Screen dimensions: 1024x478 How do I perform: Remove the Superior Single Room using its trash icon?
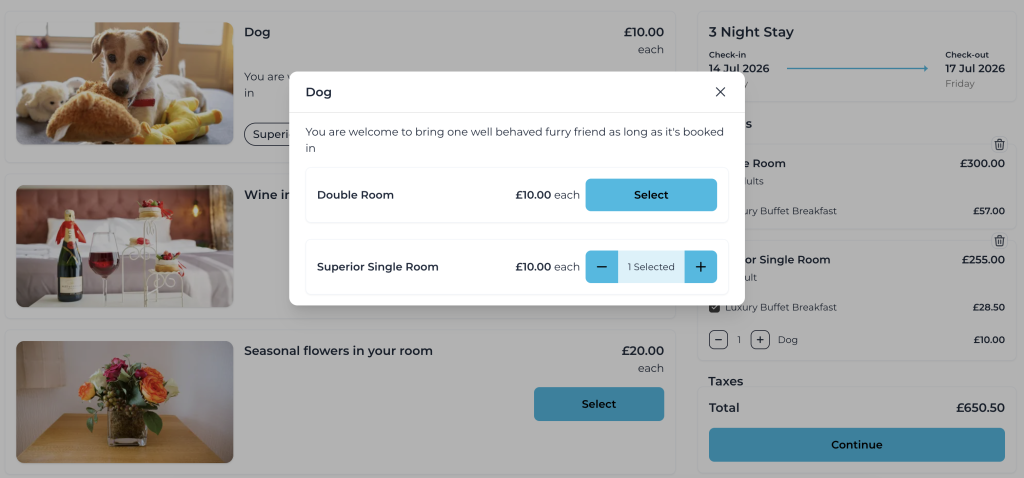coord(999,241)
